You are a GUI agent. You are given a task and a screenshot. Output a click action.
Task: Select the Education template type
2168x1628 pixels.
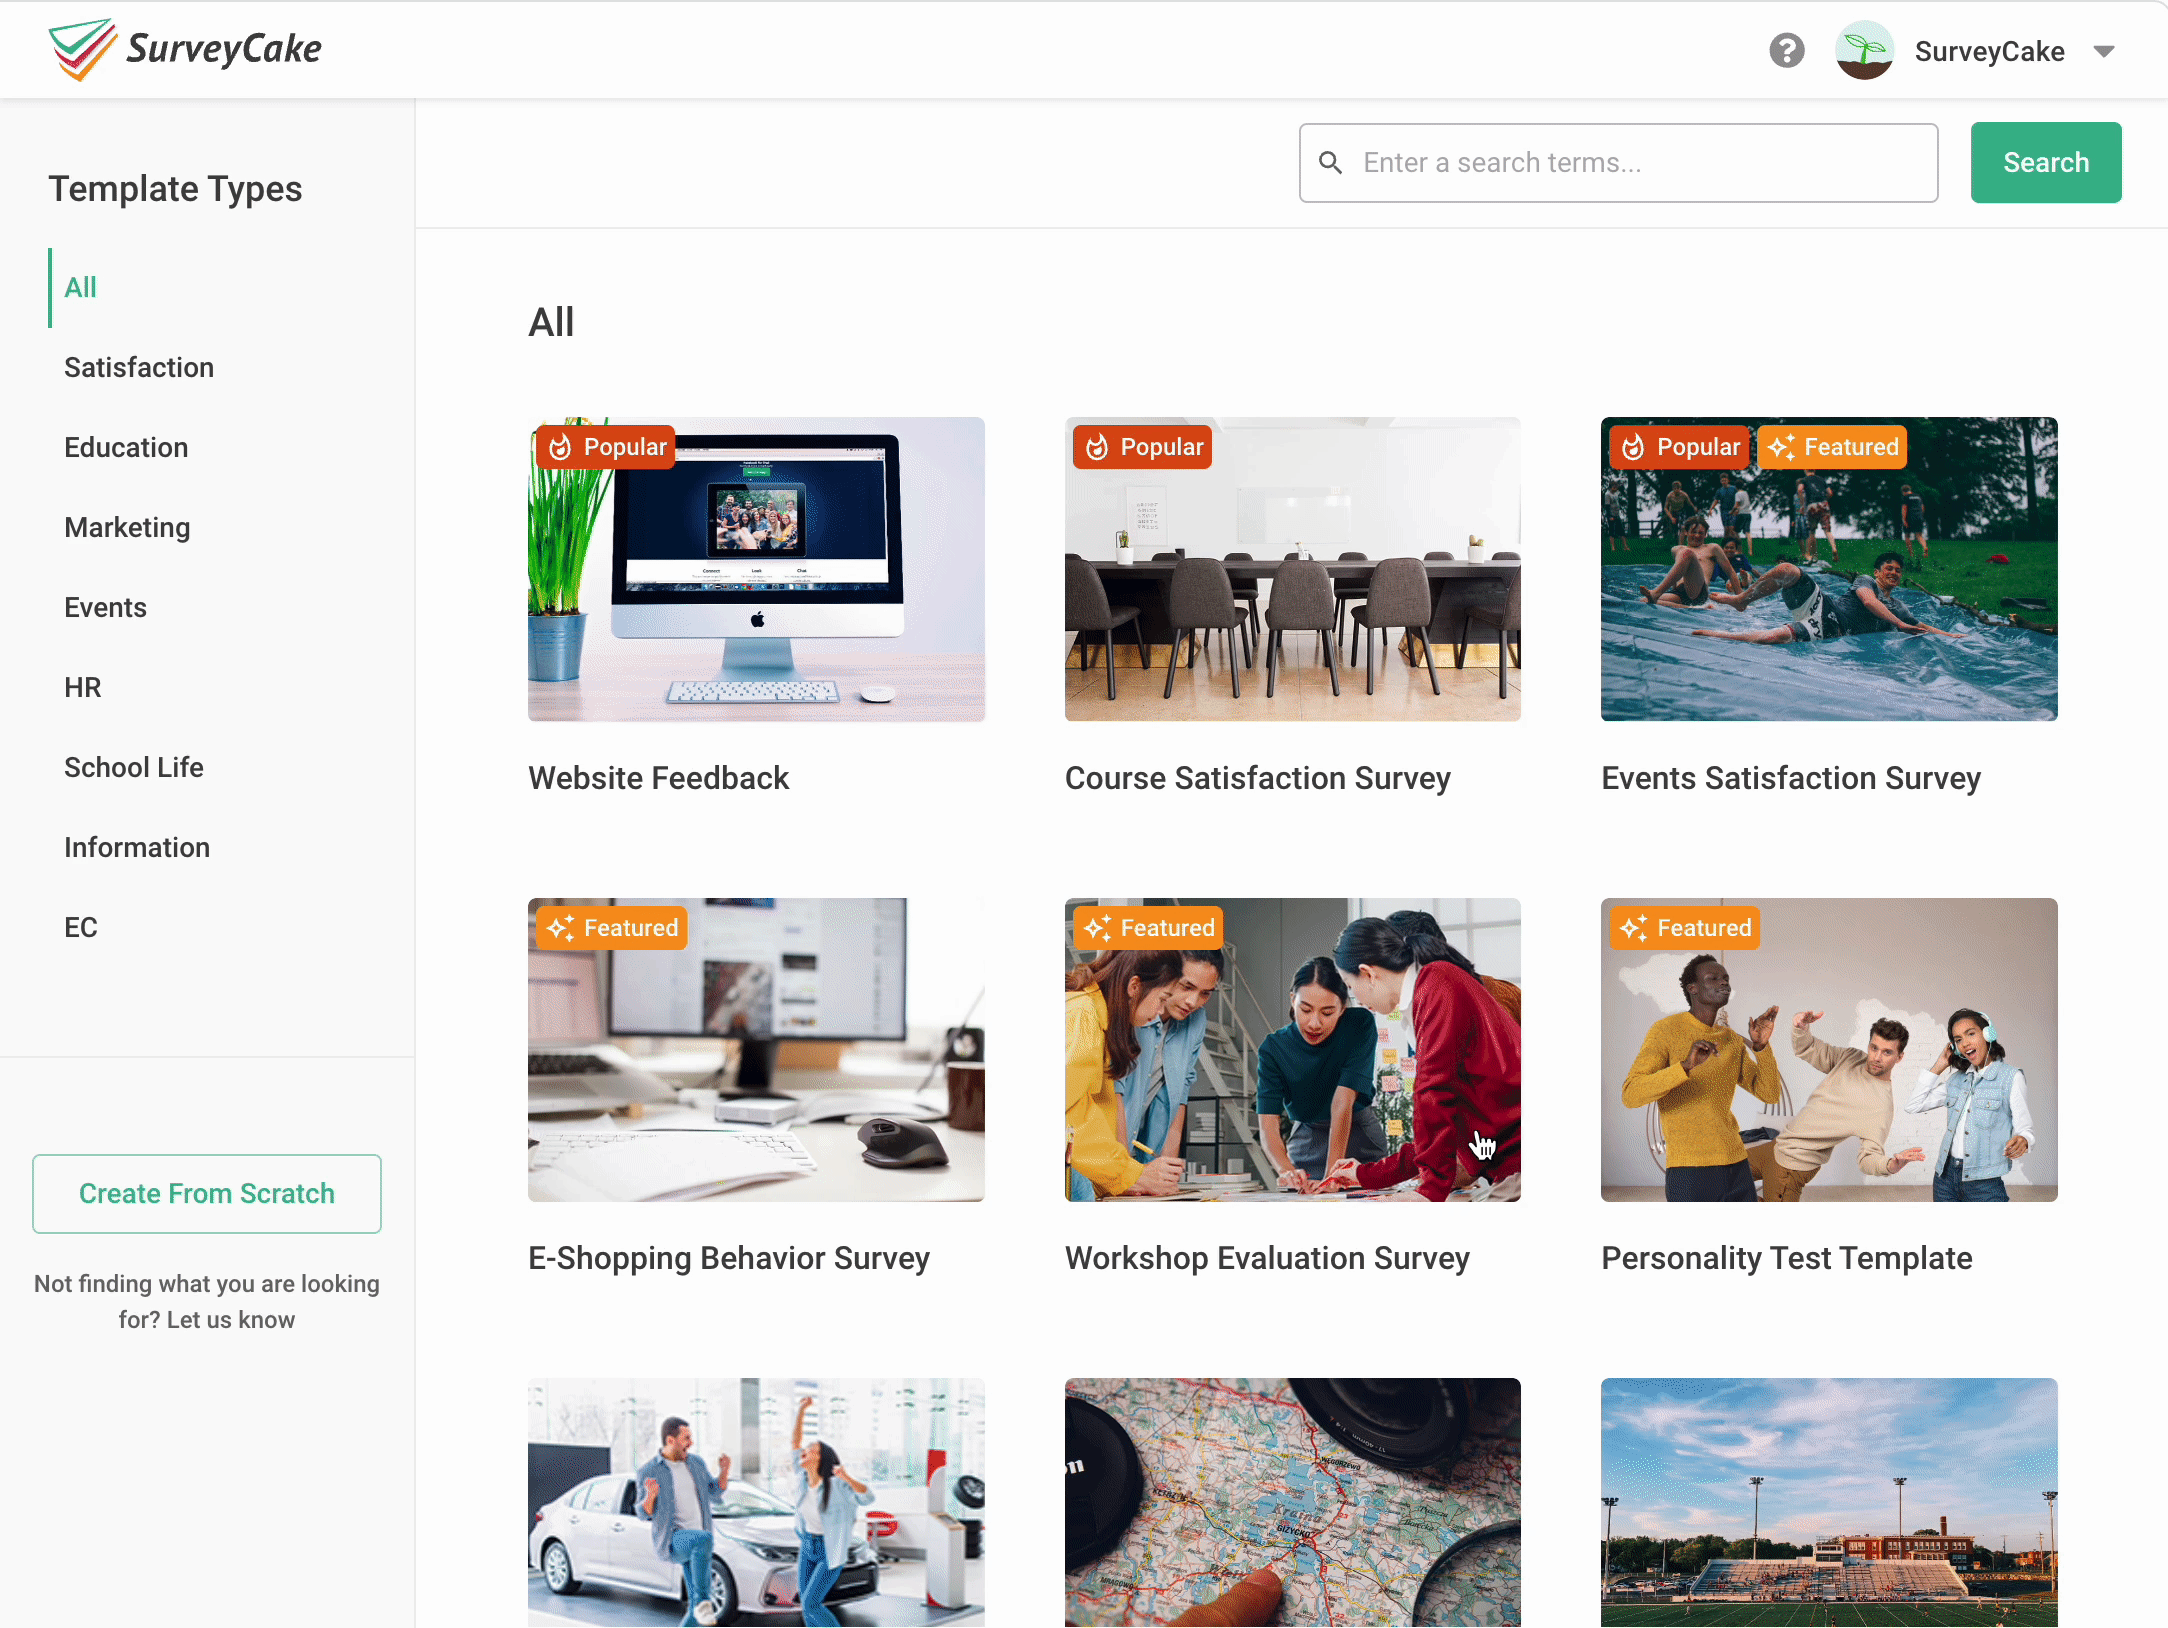pos(126,448)
